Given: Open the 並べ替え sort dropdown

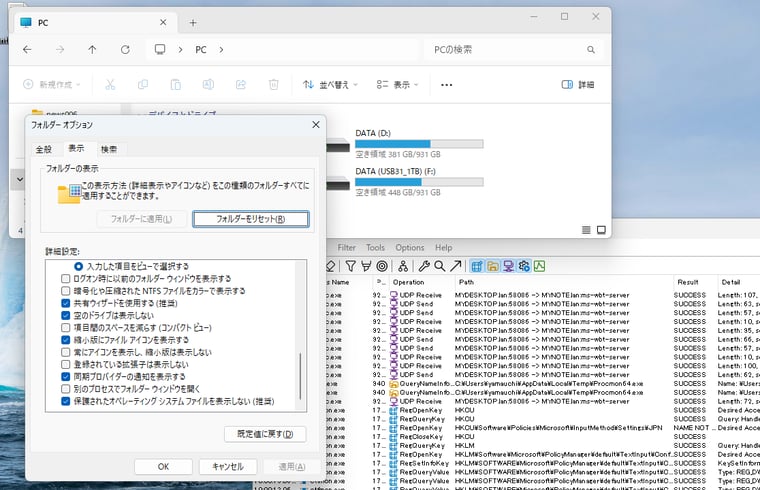Looking at the screenshot, I should [330, 85].
